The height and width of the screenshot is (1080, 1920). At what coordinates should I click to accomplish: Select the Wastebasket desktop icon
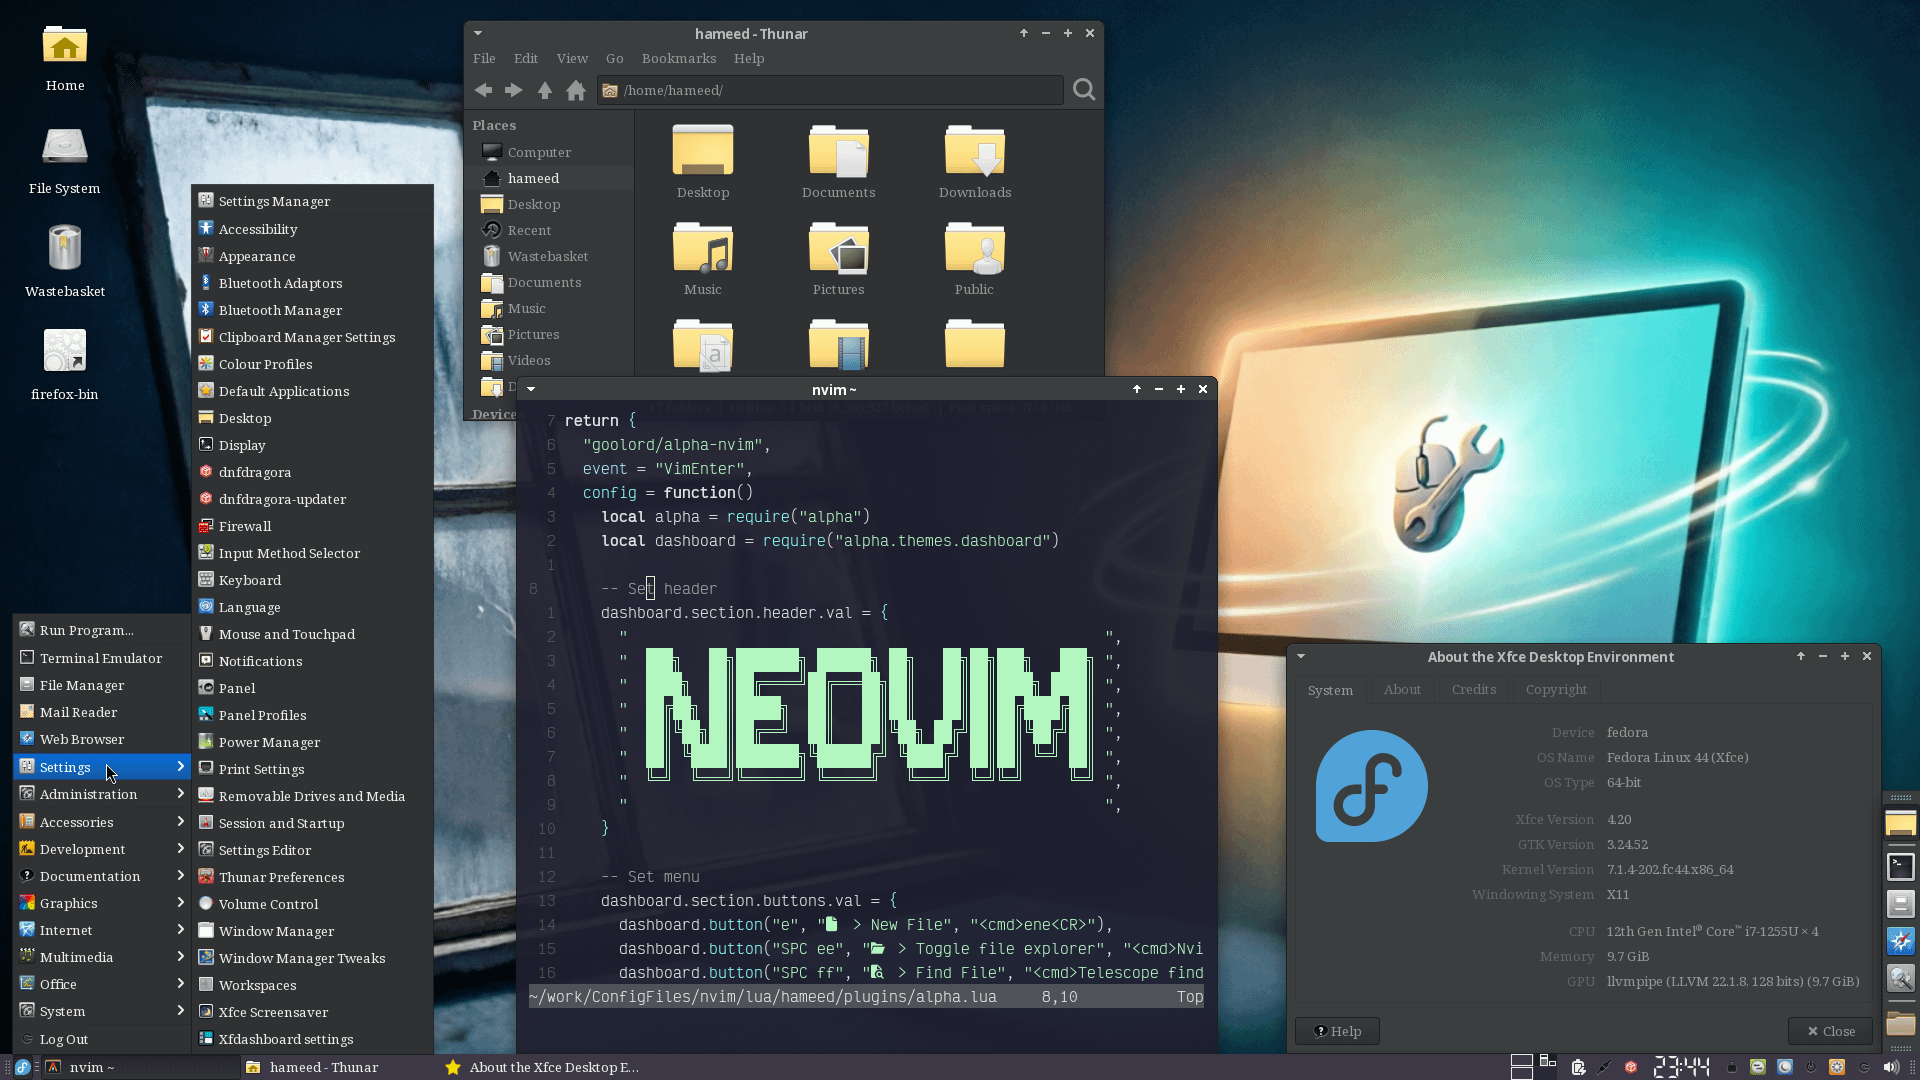pos(65,260)
